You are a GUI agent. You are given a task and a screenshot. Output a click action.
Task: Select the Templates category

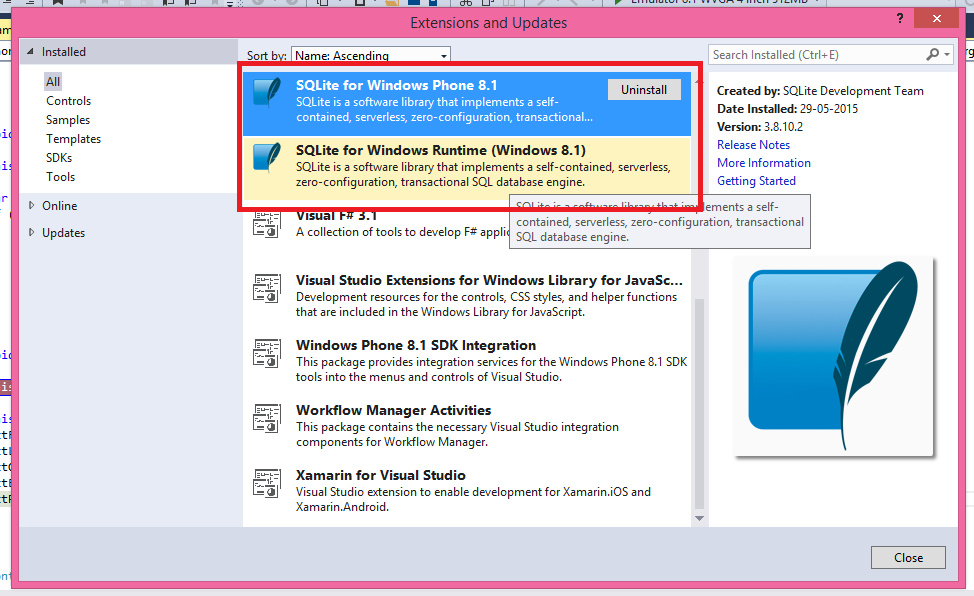coord(73,139)
